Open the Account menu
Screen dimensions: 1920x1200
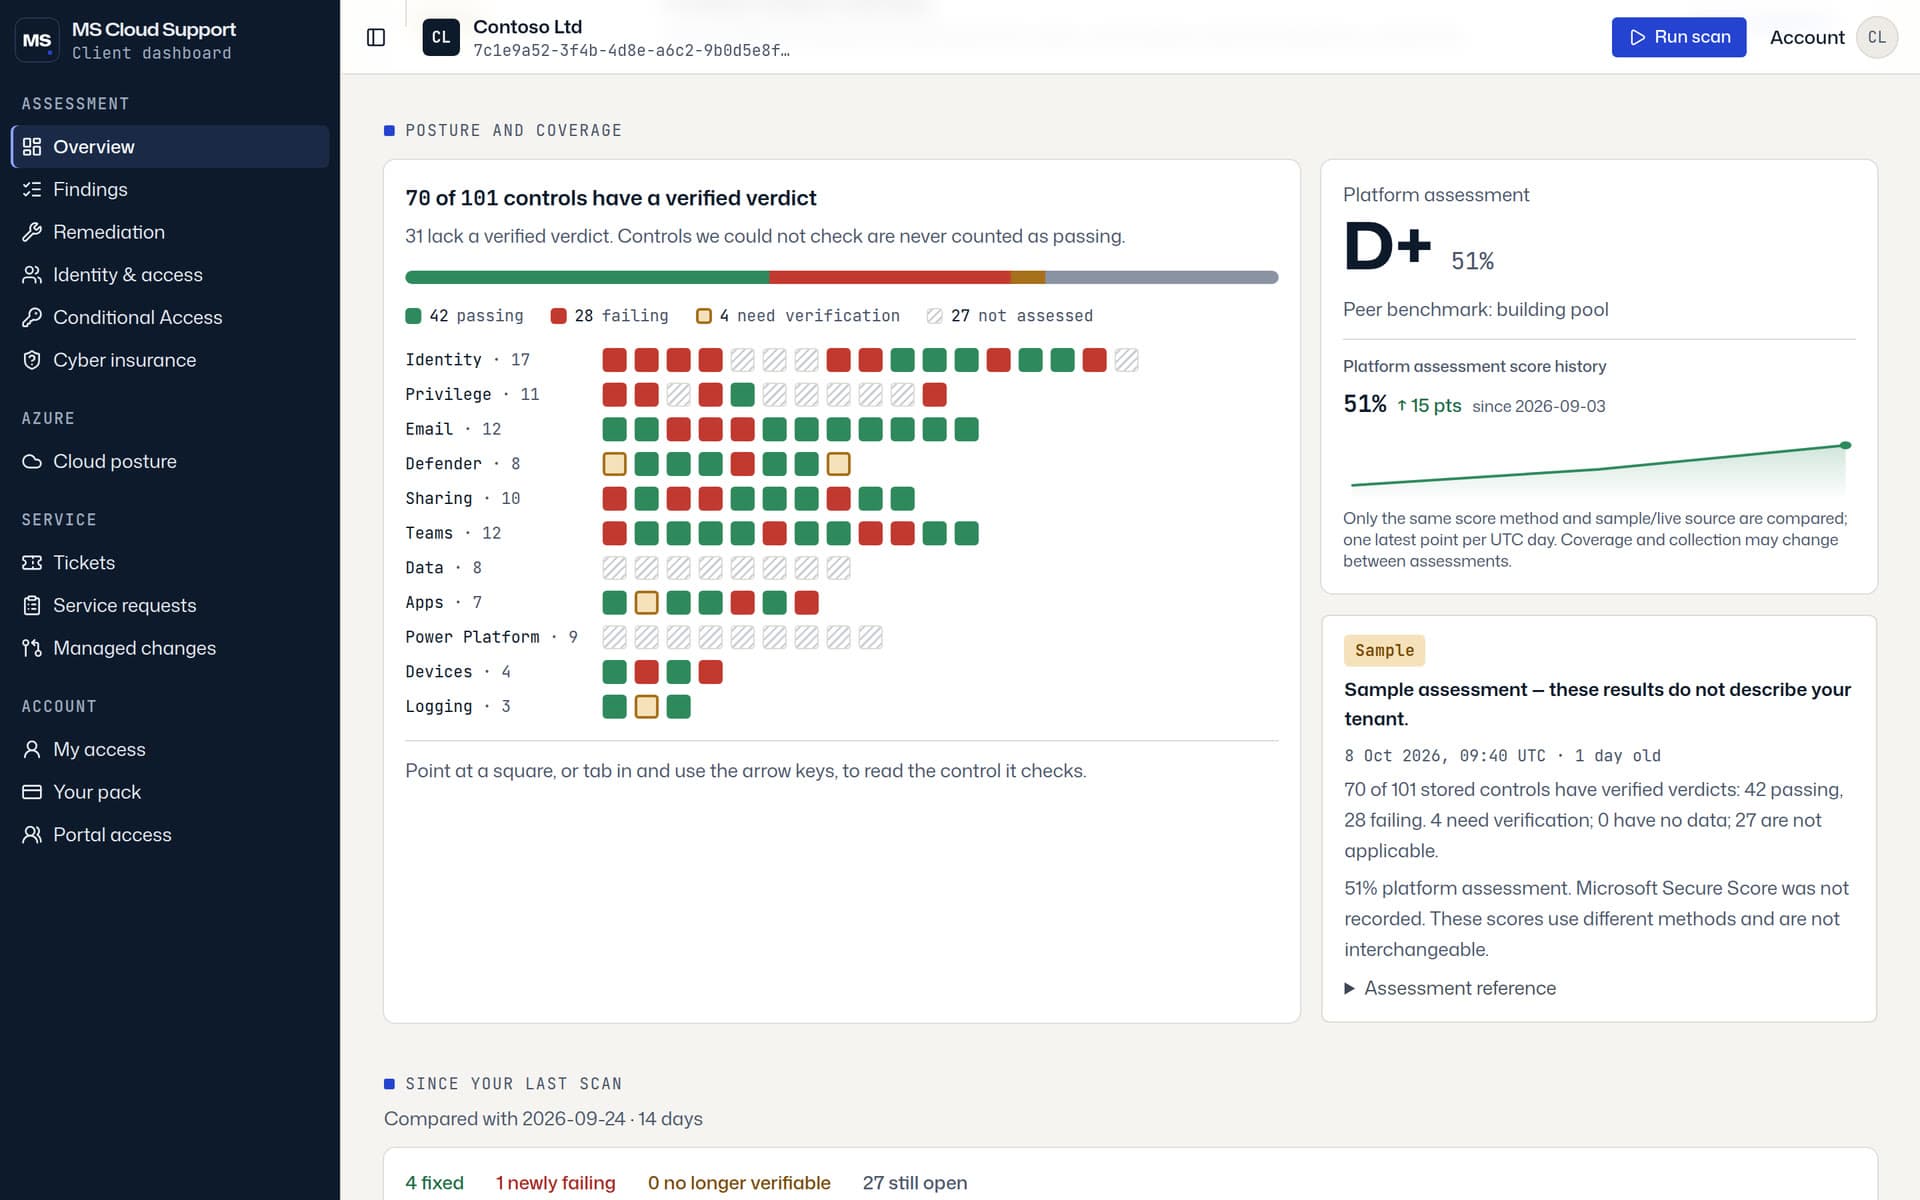[x=1833, y=37]
